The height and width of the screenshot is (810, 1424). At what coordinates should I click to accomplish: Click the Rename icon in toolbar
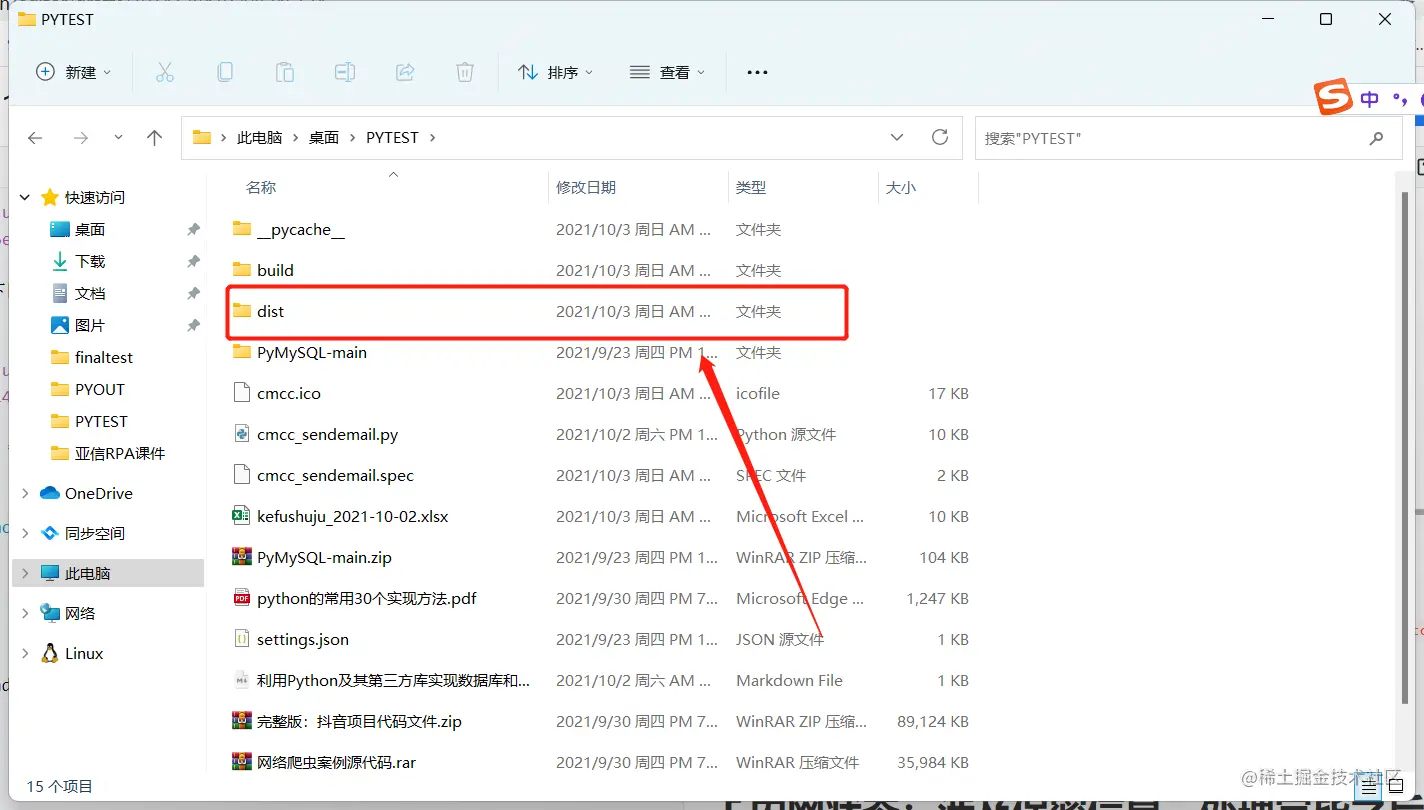coord(345,72)
